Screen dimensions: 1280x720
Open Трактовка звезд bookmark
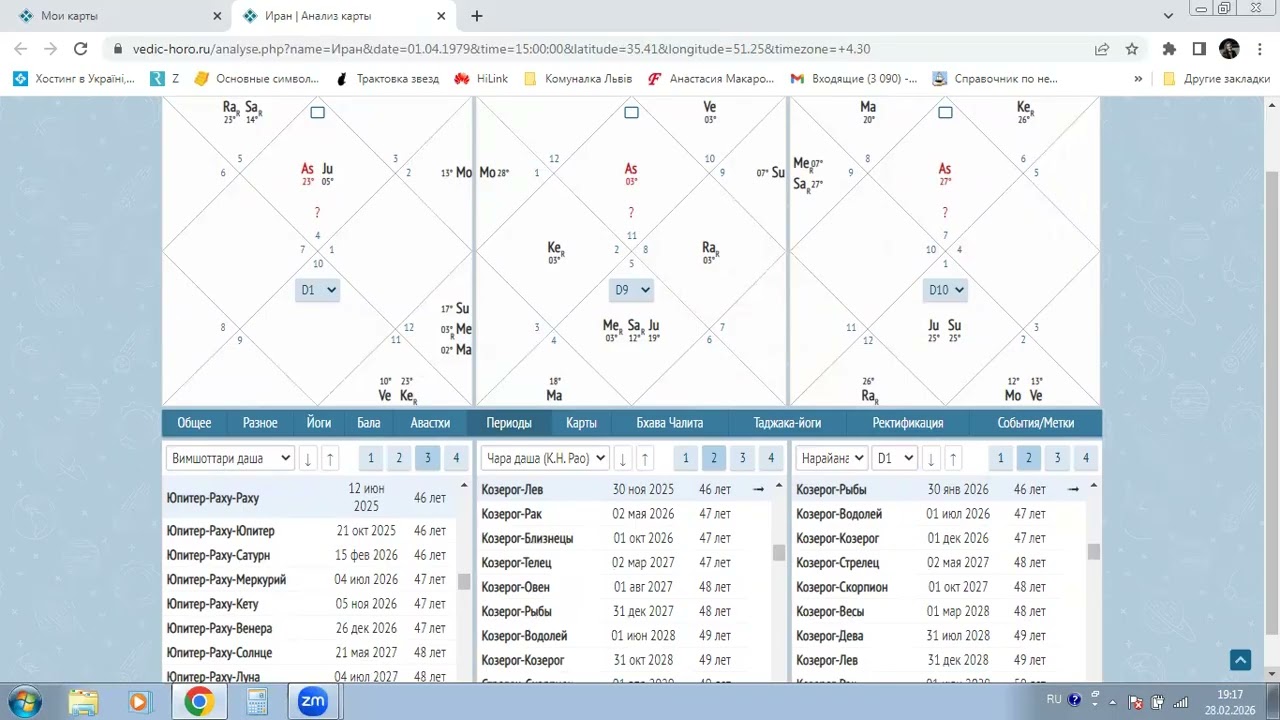387,78
